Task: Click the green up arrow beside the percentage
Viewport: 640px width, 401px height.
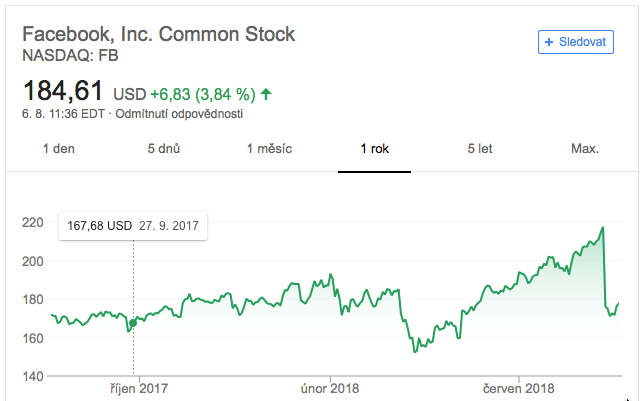Action: click(266, 94)
